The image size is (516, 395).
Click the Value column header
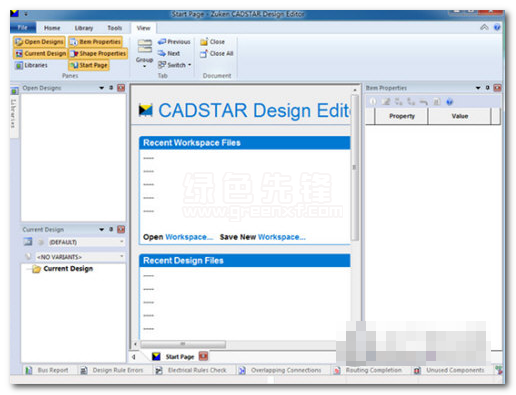click(x=460, y=116)
